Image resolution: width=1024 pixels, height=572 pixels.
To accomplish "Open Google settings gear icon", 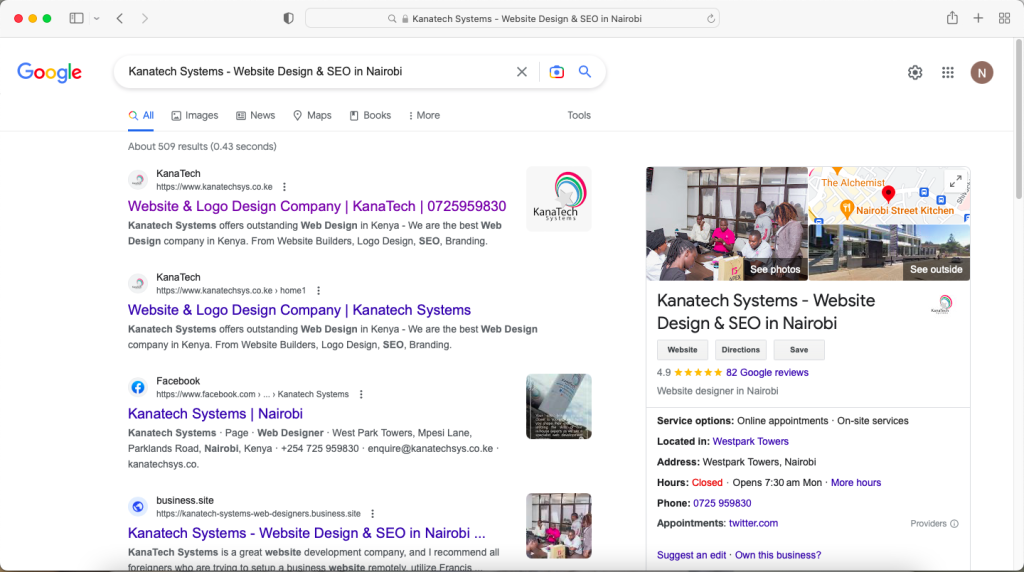I will 915,72.
